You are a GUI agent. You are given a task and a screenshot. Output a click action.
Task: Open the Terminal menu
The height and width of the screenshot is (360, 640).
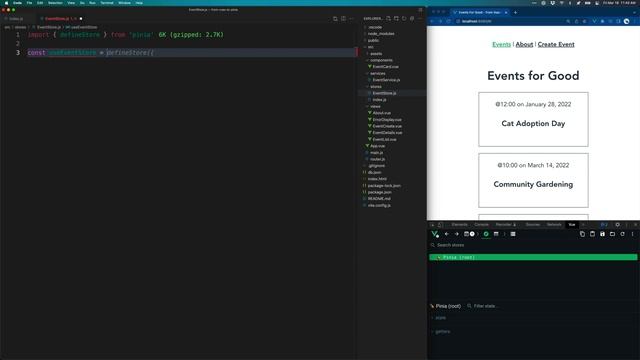[x=107, y=3]
